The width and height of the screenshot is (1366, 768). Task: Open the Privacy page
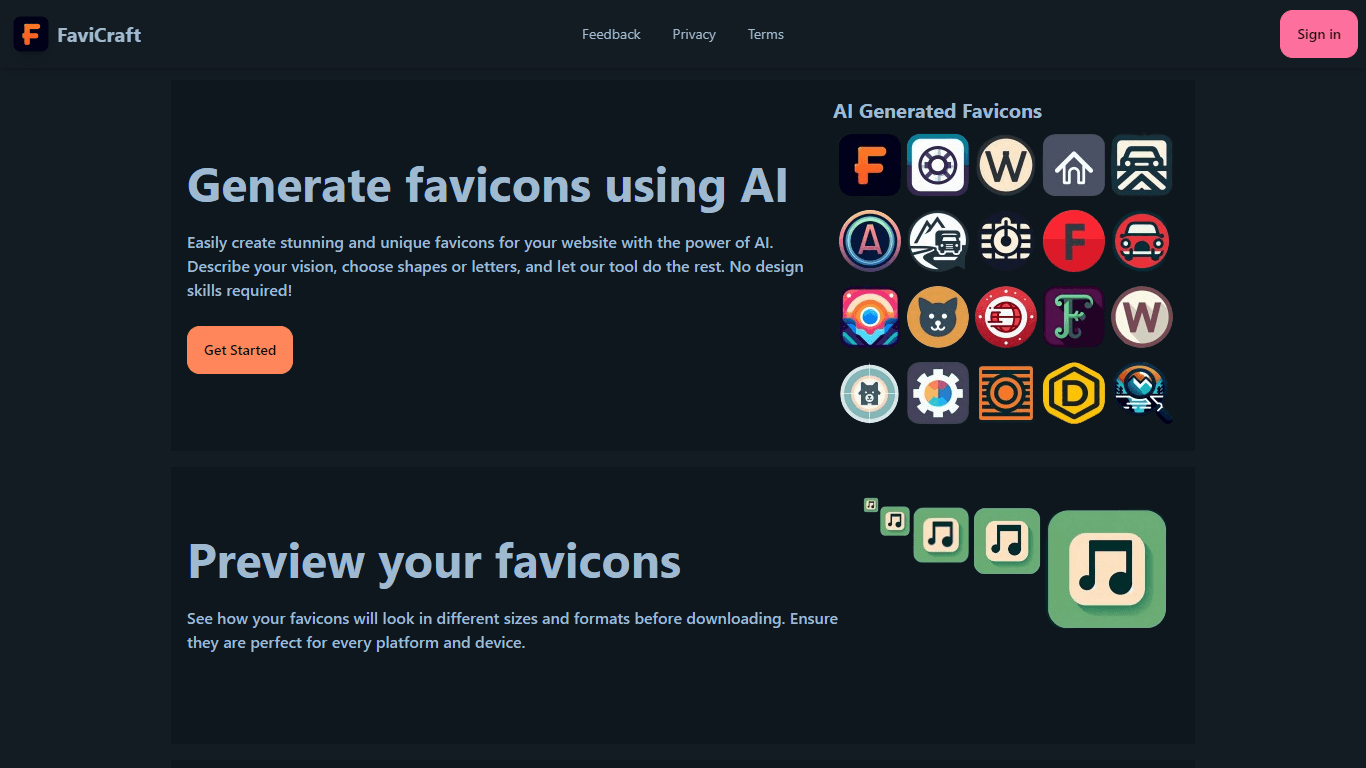pos(694,34)
